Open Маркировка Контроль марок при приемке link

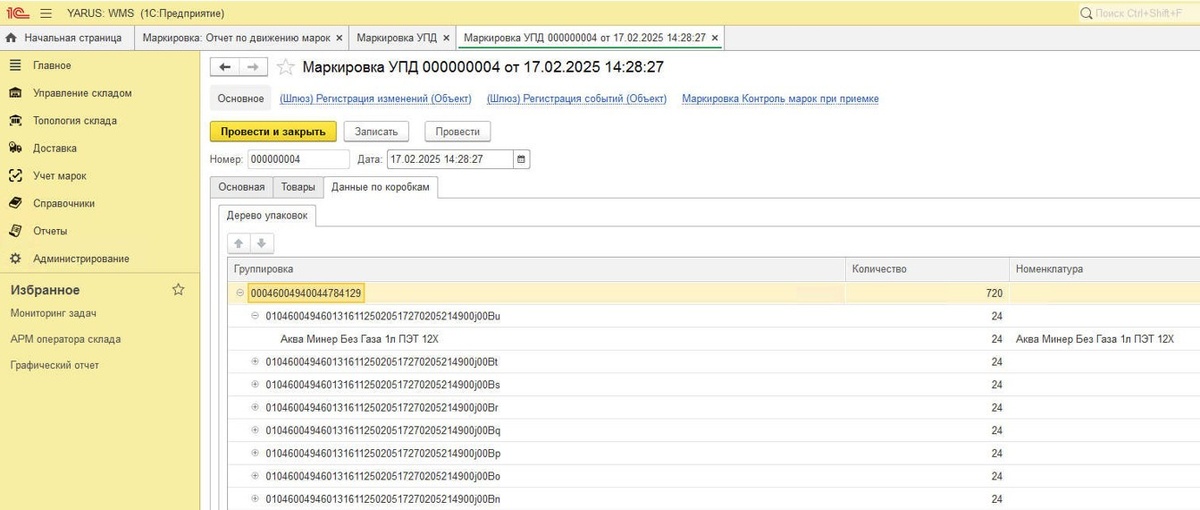click(780, 99)
